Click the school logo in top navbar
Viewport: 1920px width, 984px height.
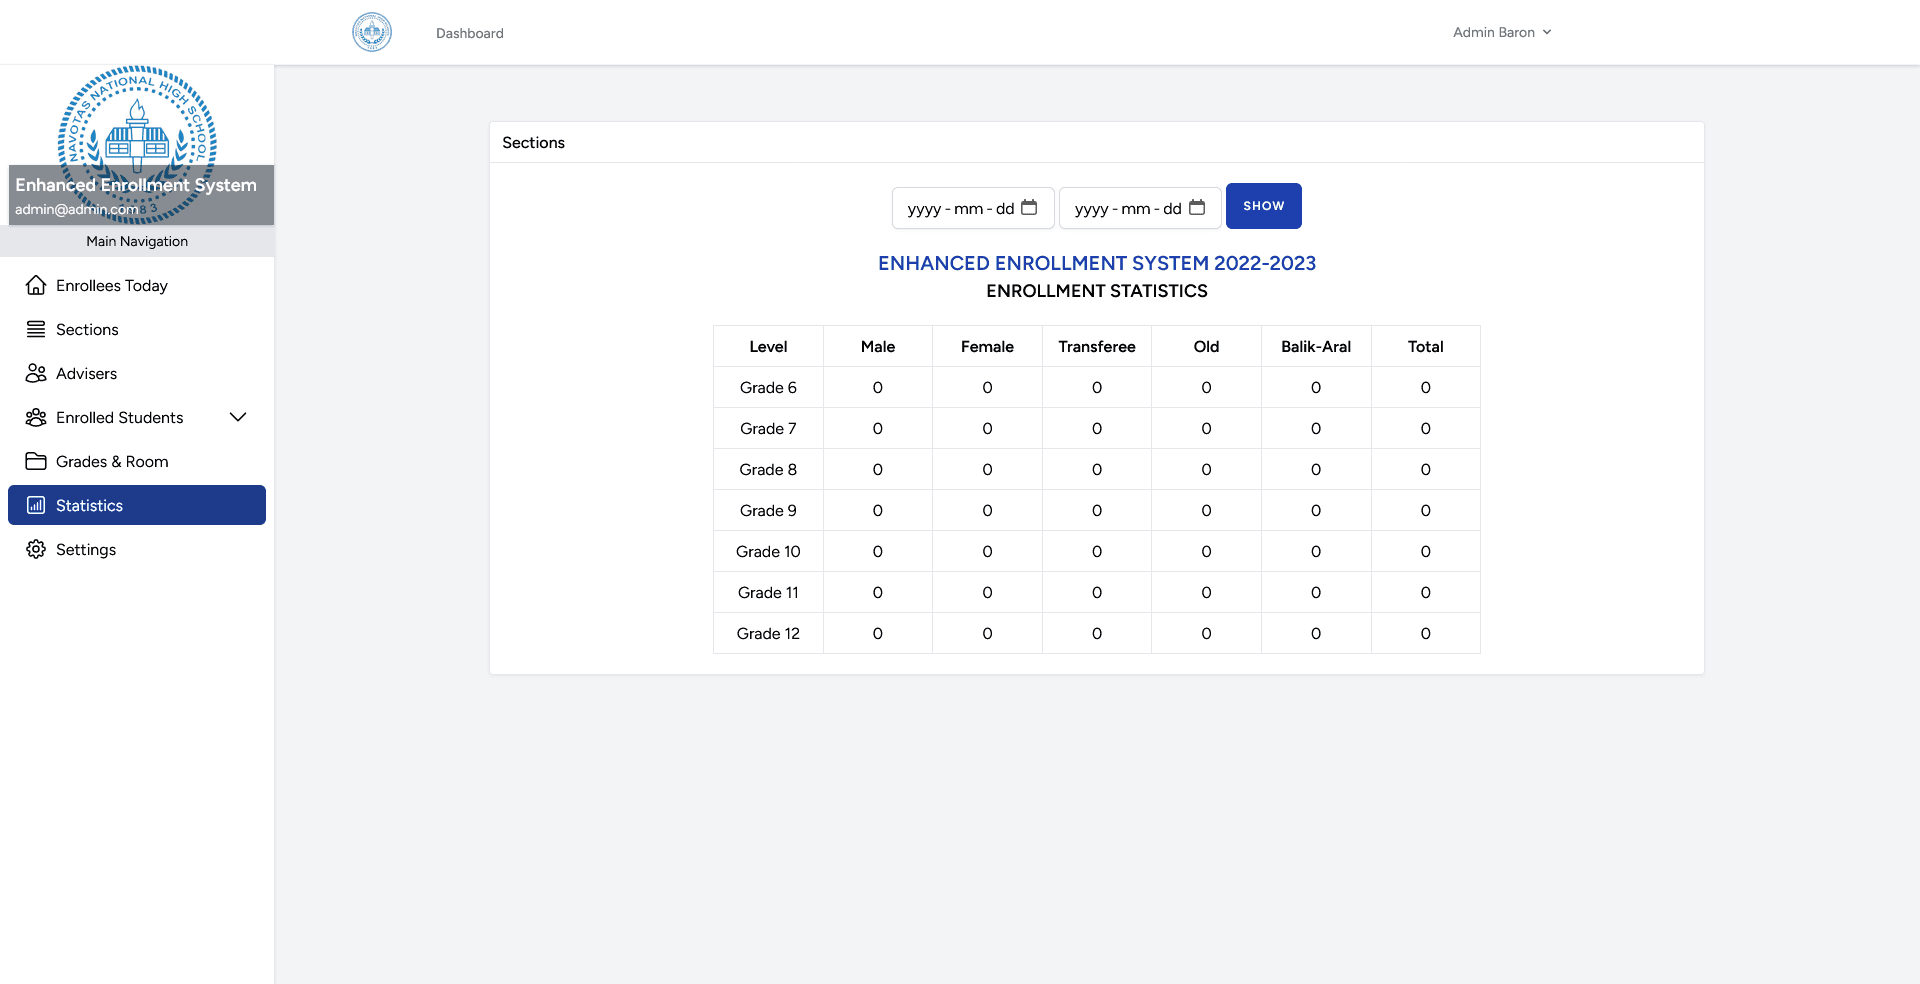tap(372, 32)
